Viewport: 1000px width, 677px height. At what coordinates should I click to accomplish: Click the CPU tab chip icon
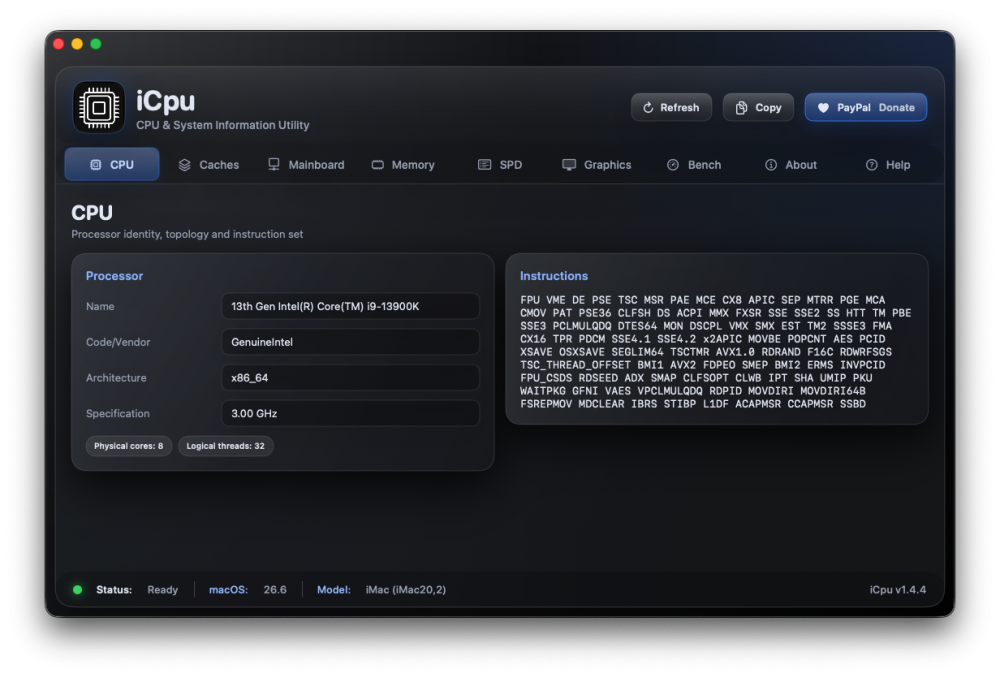[x=96, y=164]
